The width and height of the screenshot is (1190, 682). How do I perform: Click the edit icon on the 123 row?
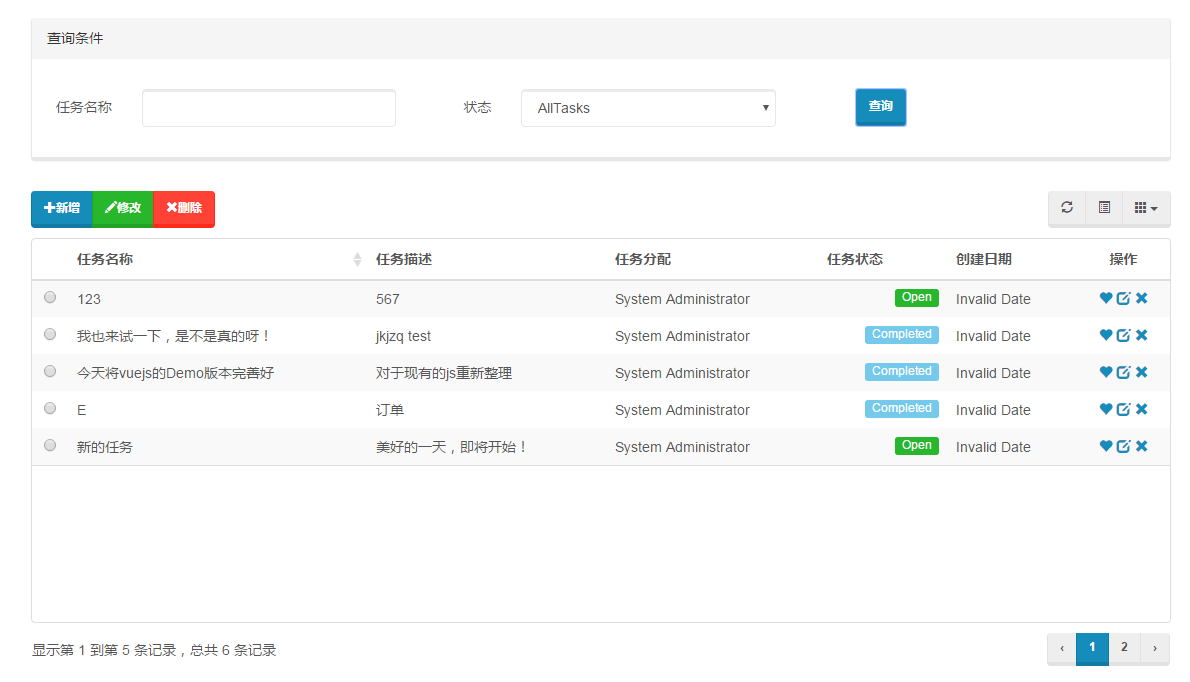(1123, 297)
